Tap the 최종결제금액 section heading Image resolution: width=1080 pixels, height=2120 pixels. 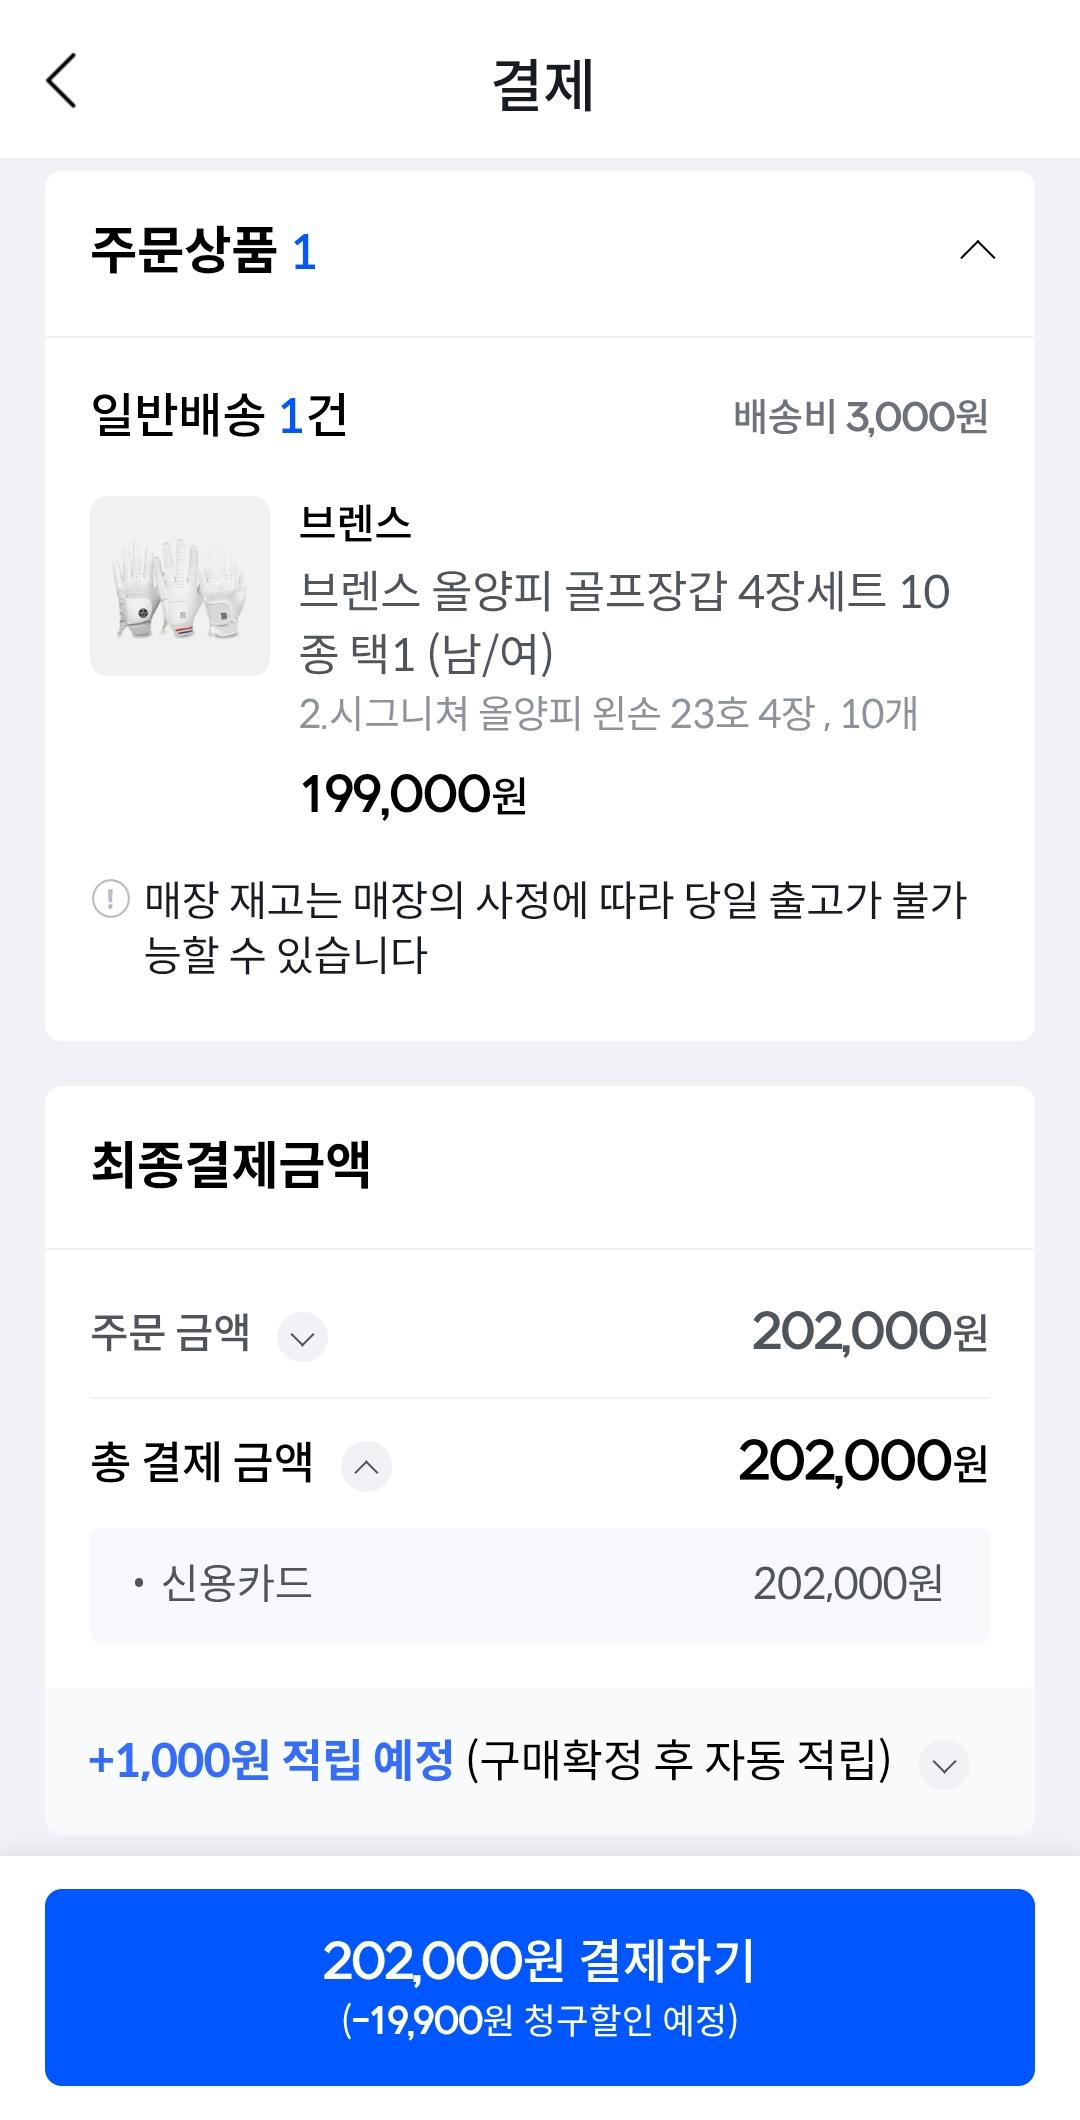pos(231,1165)
